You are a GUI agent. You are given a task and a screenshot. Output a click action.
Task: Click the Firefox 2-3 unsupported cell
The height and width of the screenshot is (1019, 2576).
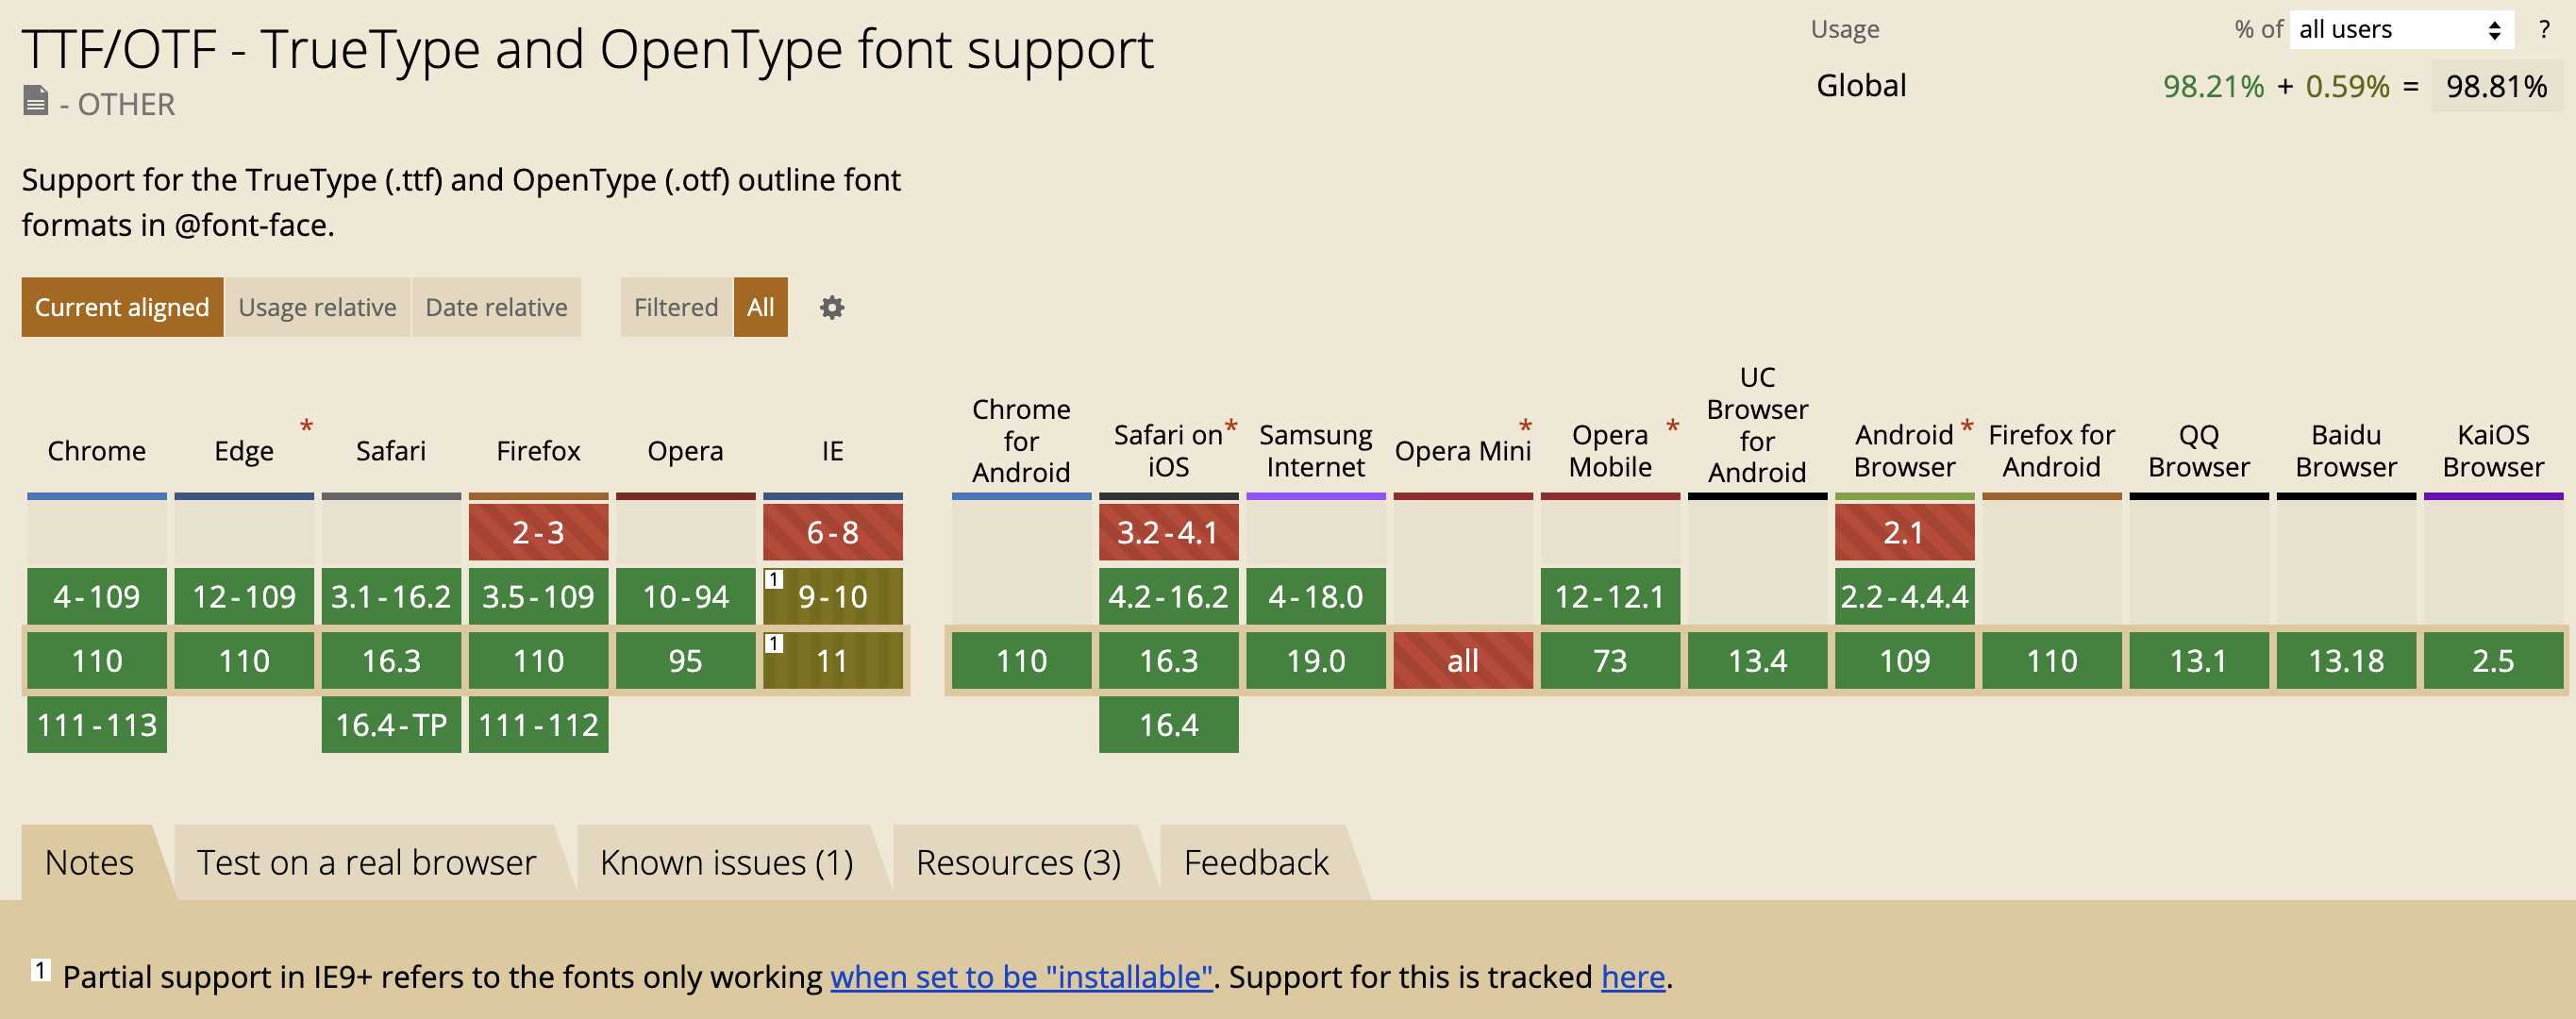pos(538,532)
